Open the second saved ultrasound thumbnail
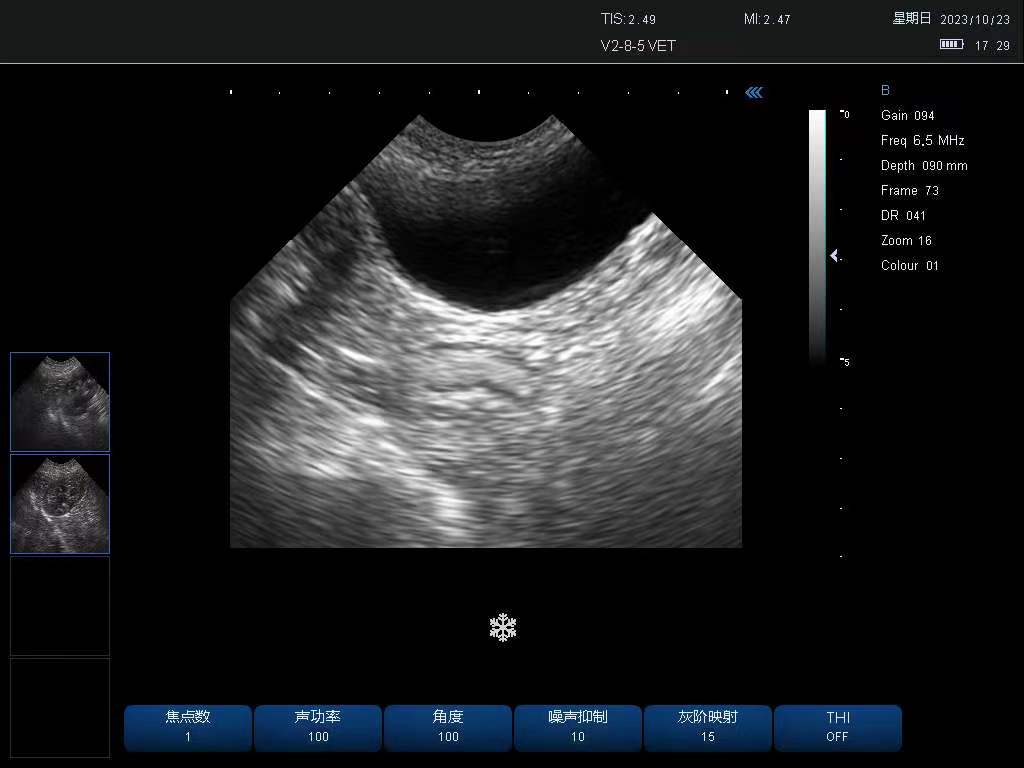The width and height of the screenshot is (1024, 768). 60,504
